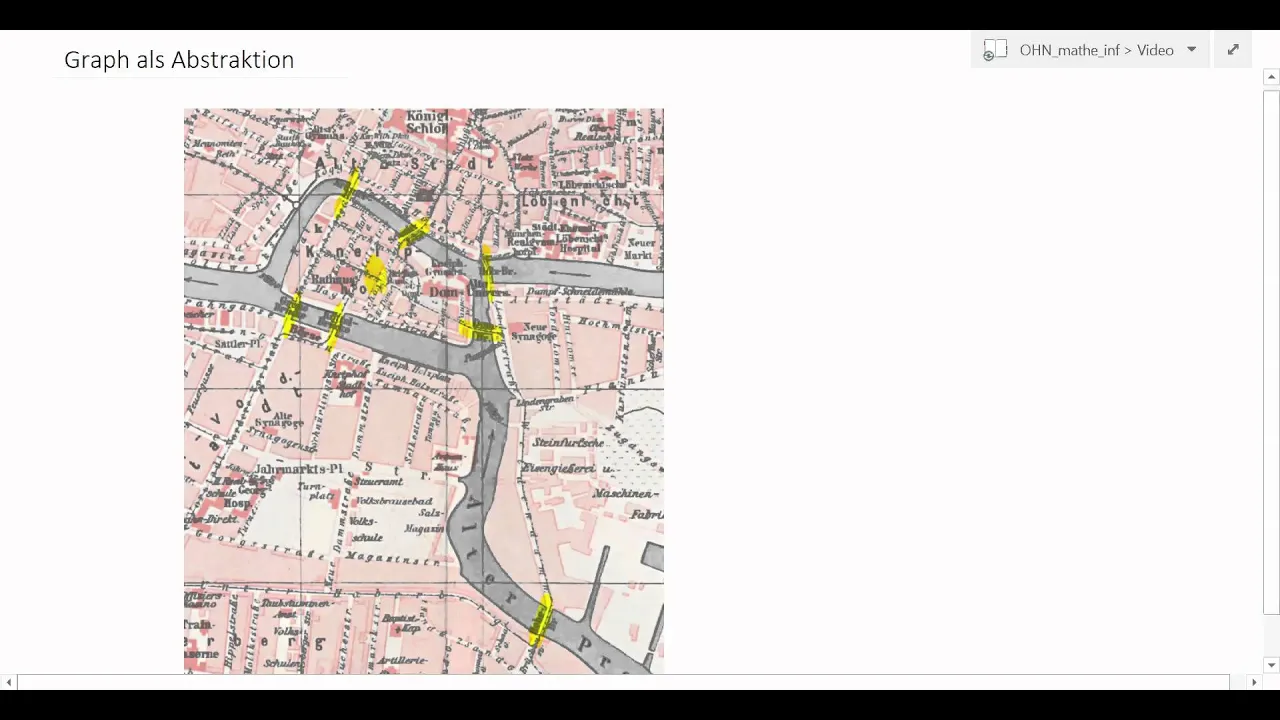Viewport: 1280px width, 720px height.
Task: Click the horizontal scrollbar thumb
Action: pyautogui.click(x=623, y=682)
